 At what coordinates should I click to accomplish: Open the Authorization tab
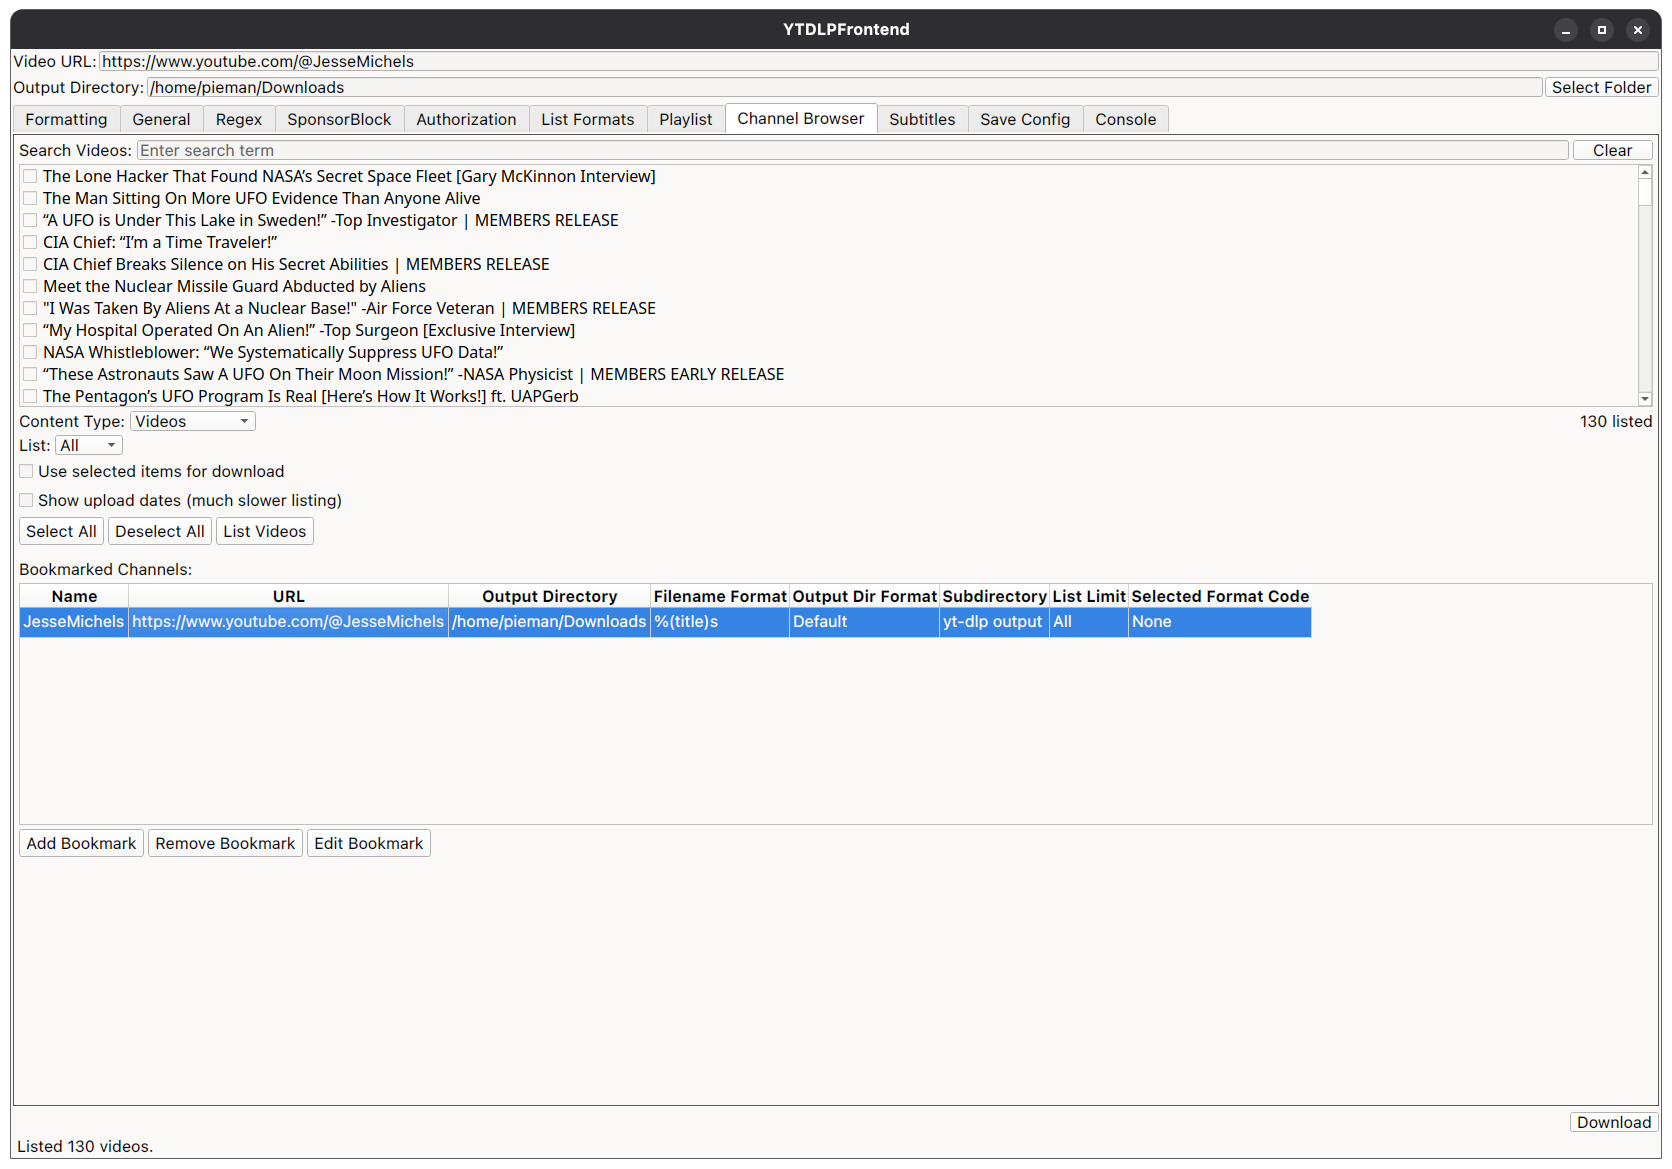466,119
